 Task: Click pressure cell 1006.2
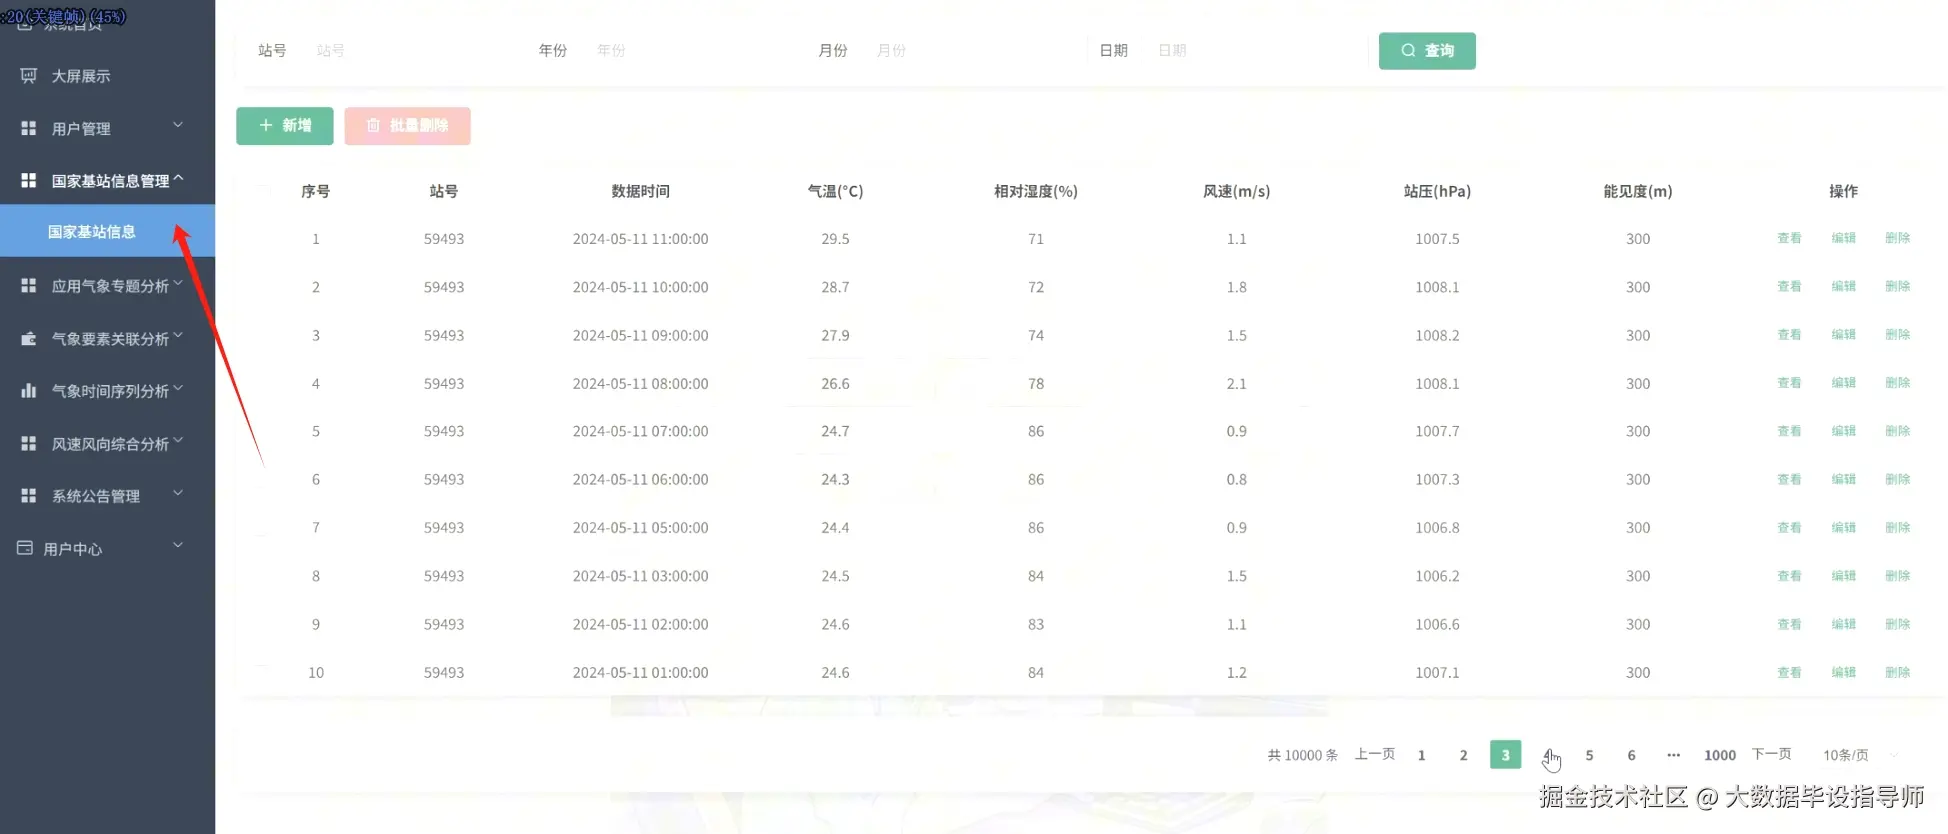(1437, 576)
